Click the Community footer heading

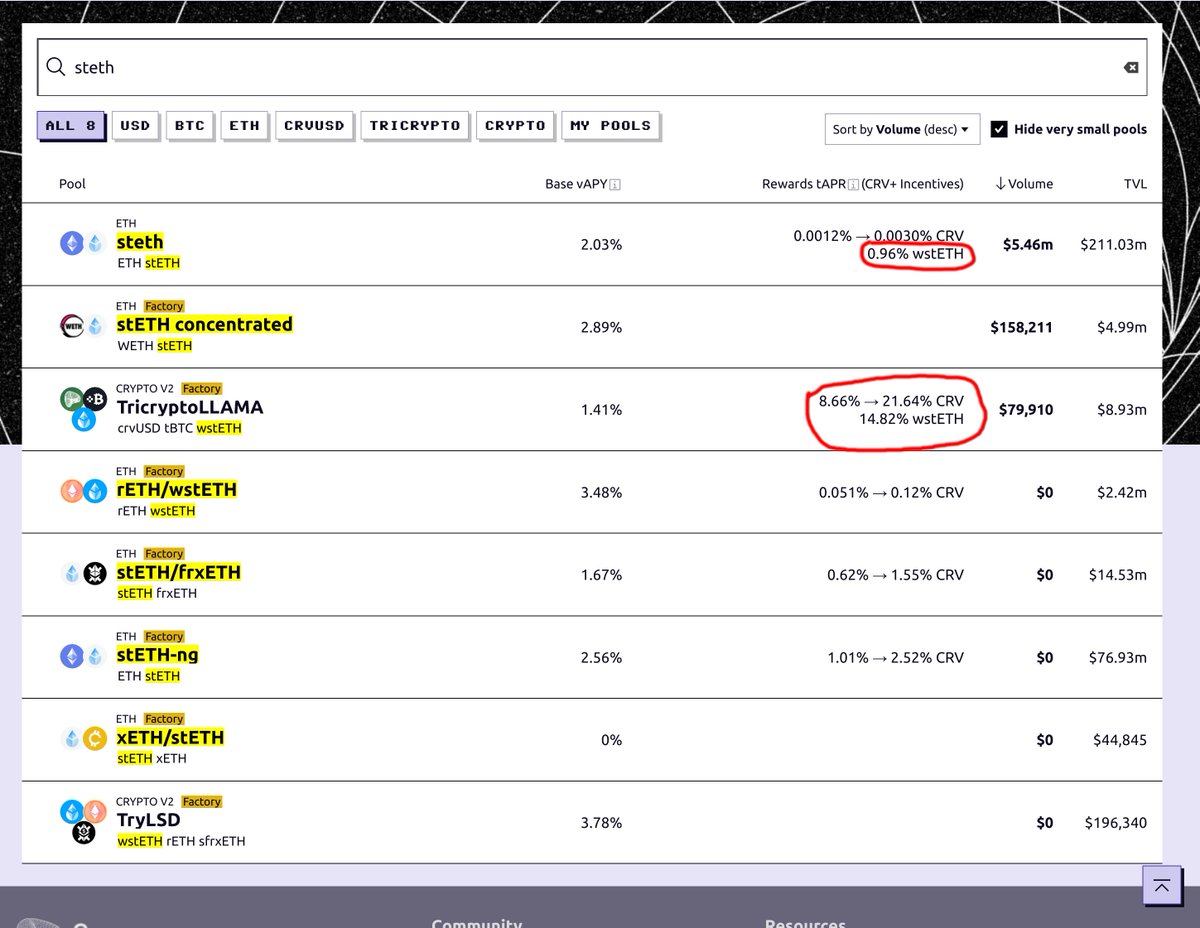(477, 923)
